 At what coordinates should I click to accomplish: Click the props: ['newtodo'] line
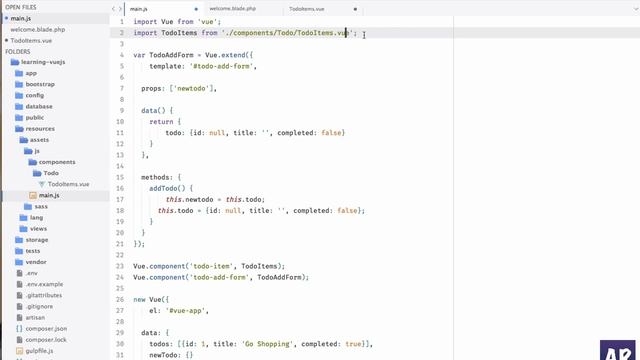(179, 88)
